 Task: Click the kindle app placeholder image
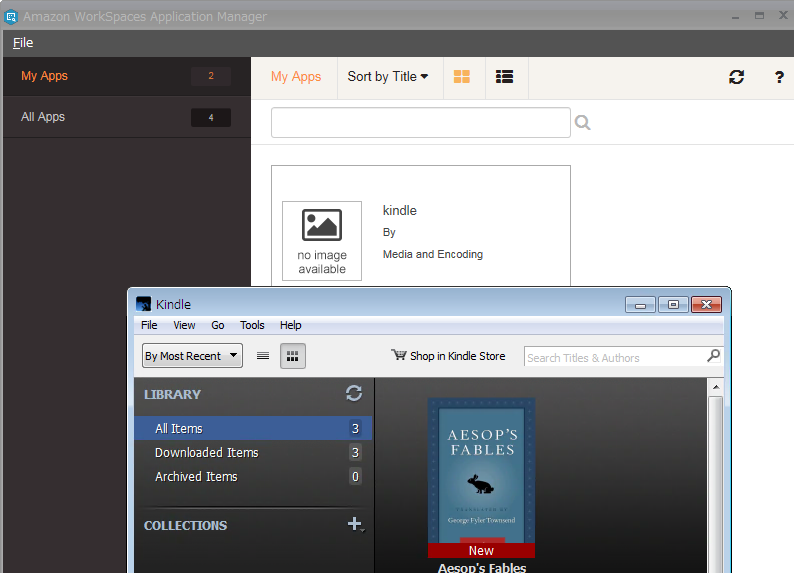322,241
